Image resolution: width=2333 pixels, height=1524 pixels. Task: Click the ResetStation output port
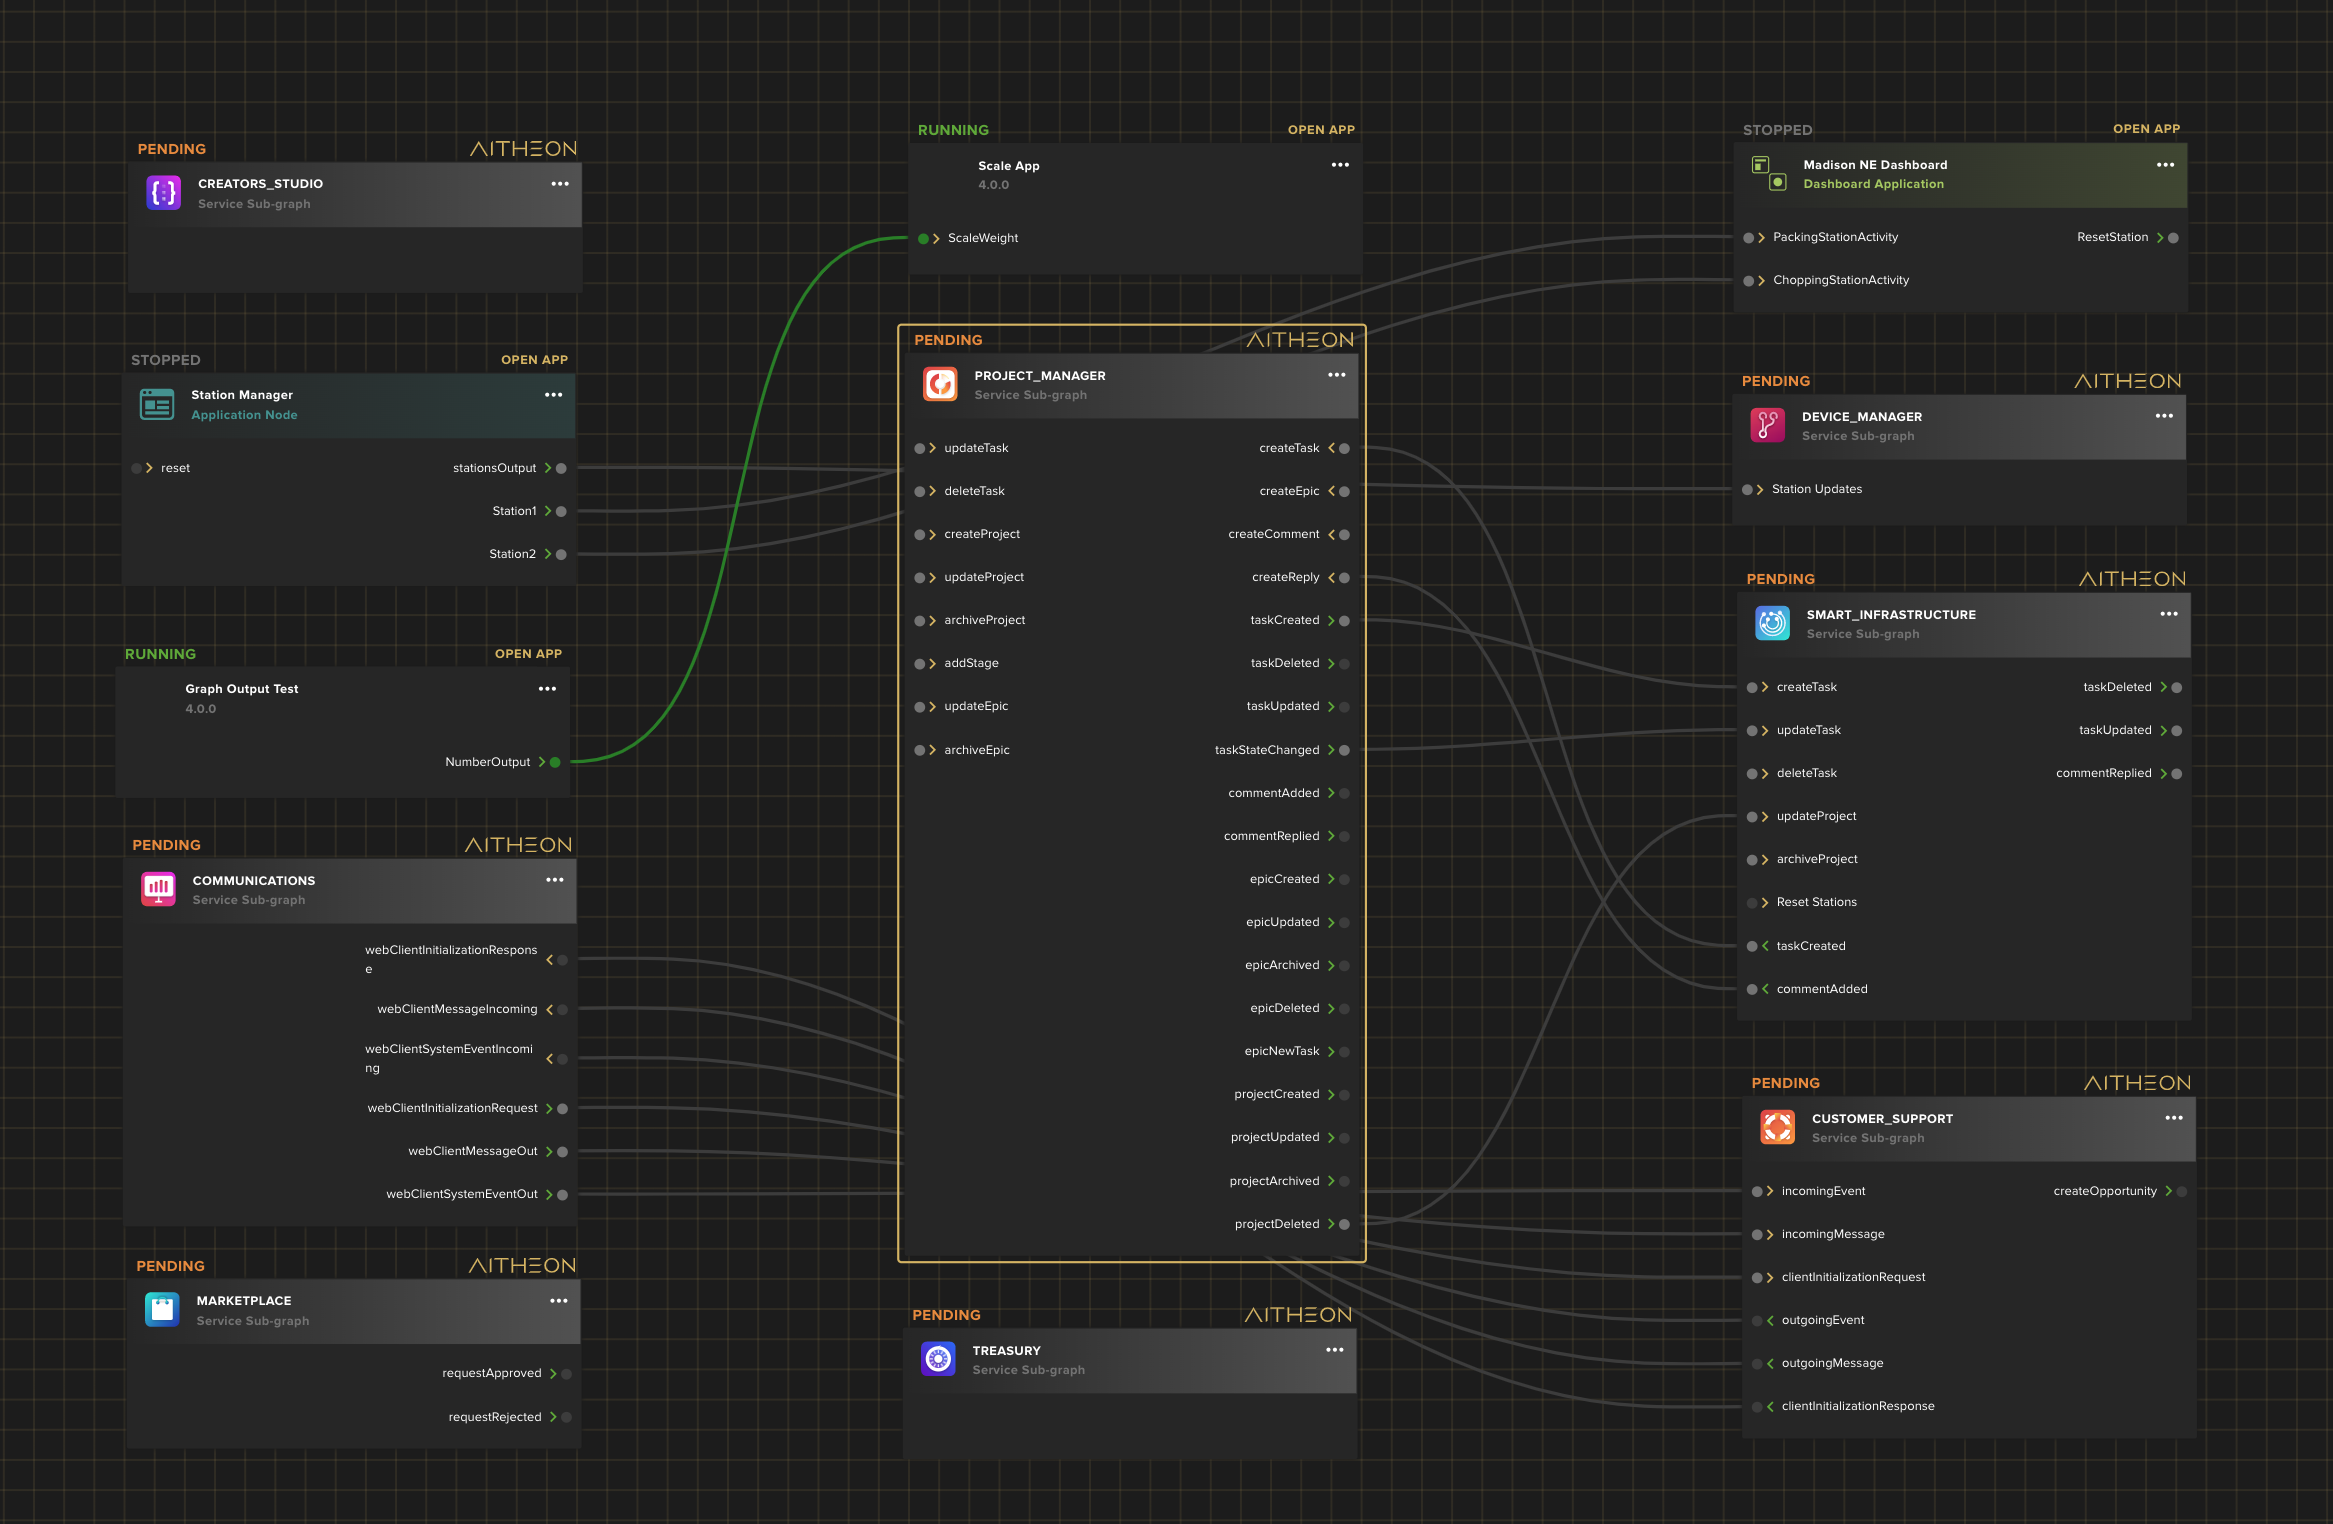pyautogui.click(x=2173, y=237)
